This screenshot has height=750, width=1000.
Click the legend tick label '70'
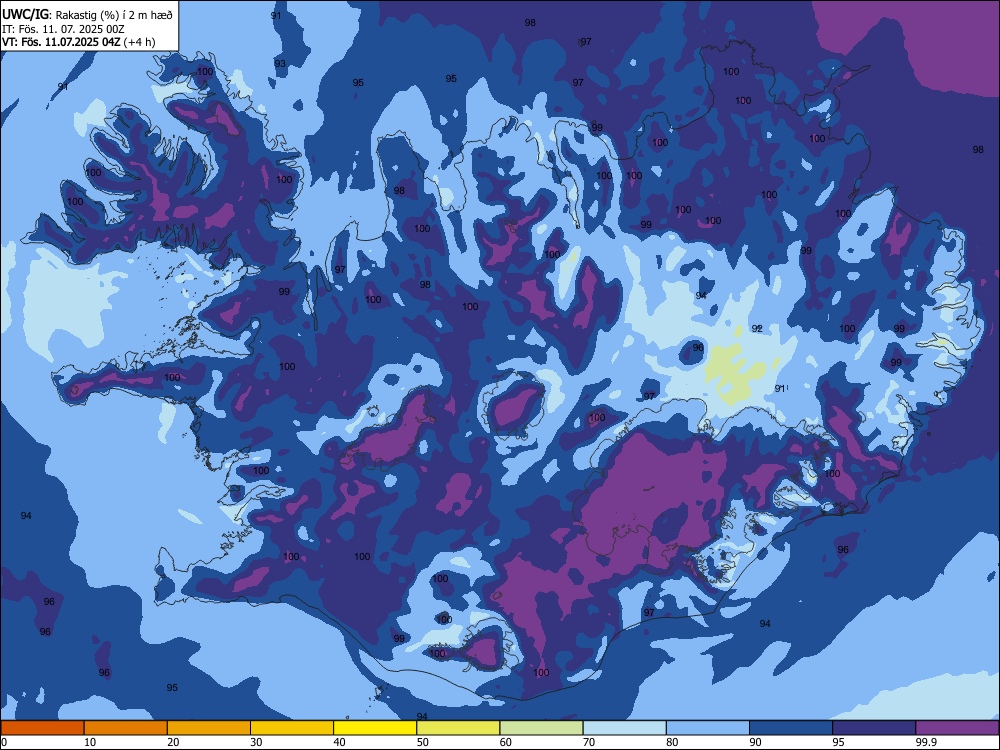(x=589, y=742)
